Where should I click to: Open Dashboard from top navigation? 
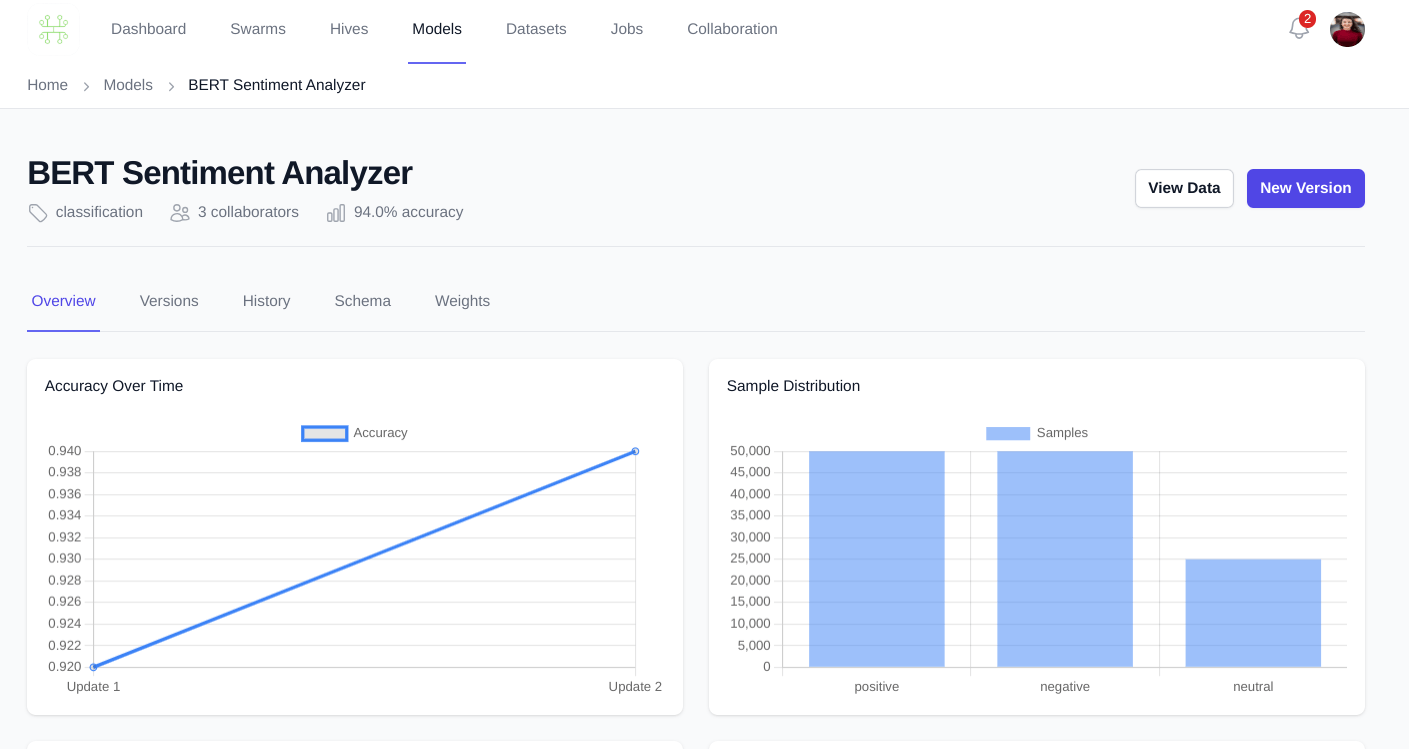click(x=148, y=29)
